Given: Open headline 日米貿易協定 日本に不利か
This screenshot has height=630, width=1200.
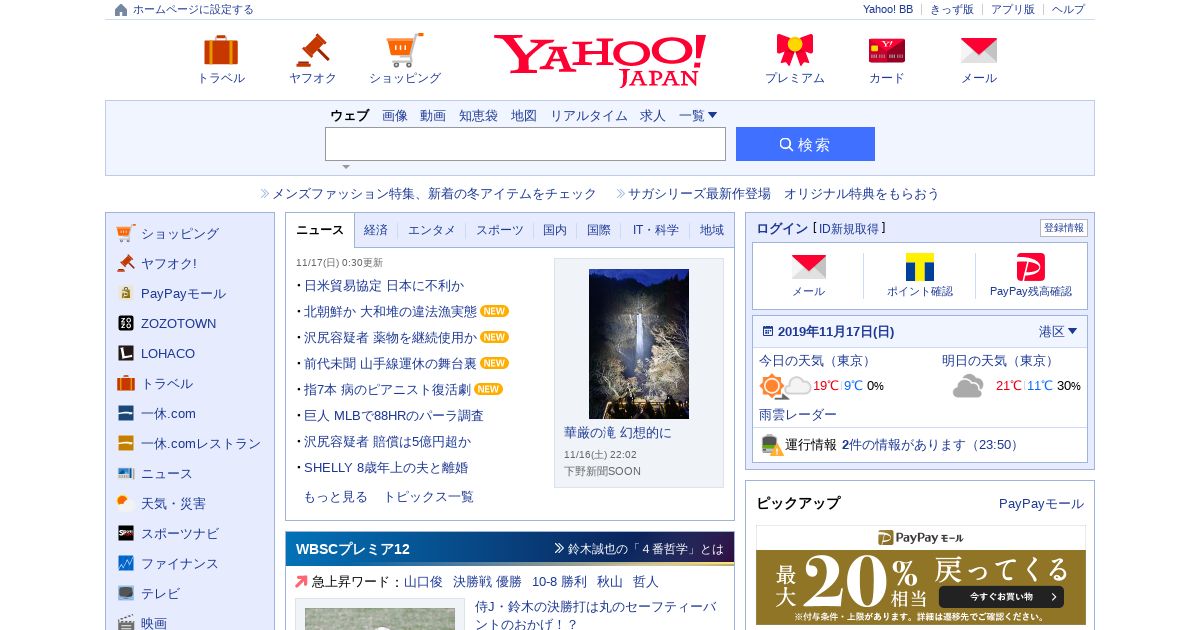Looking at the screenshot, I should pyautogui.click(x=384, y=285).
